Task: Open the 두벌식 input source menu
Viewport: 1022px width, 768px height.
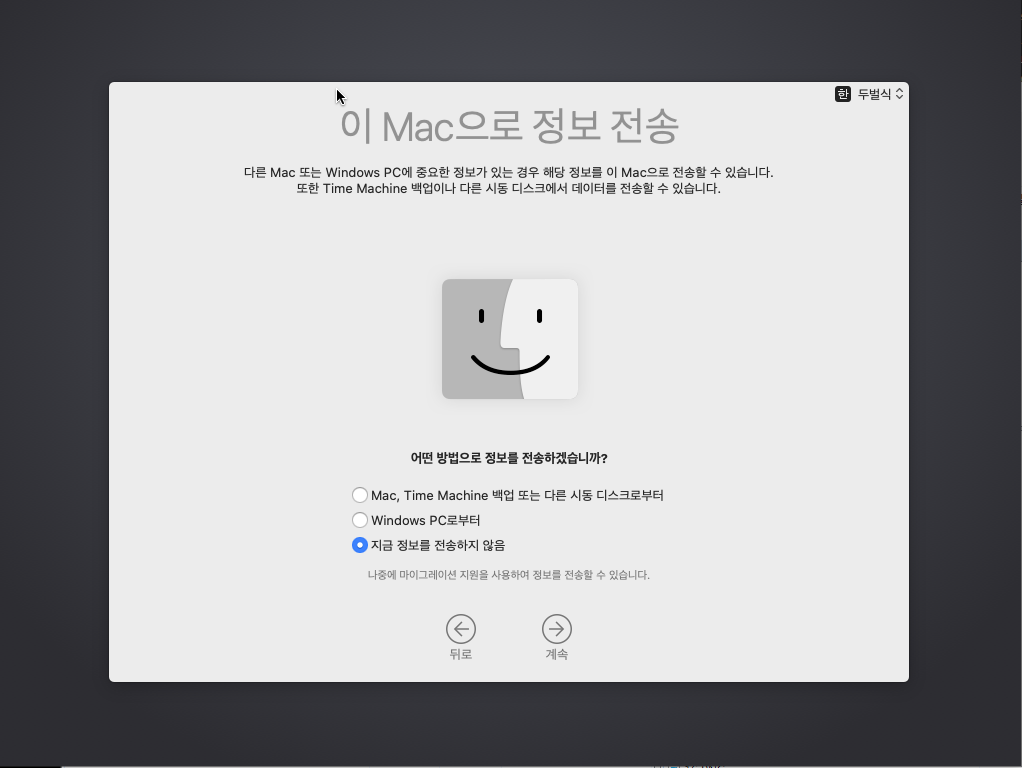Action: click(x=874, y=94)
